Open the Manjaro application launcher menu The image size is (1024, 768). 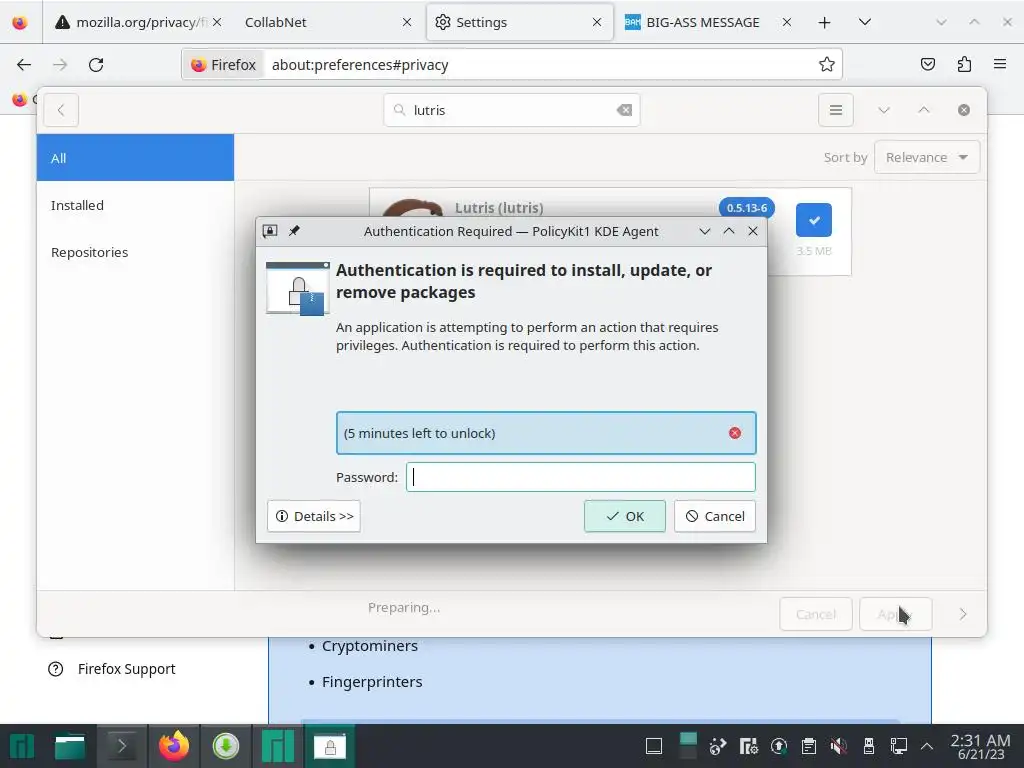[22, 746]
